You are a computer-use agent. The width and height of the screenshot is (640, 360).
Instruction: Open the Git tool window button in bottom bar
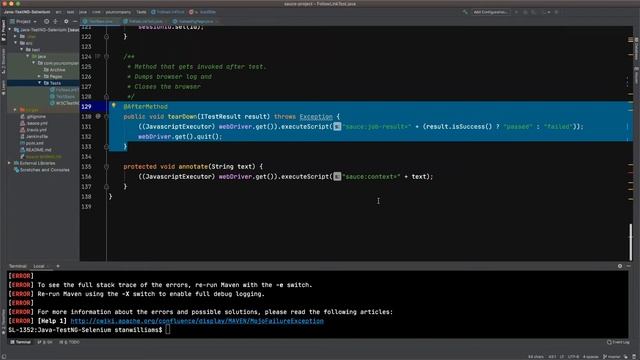pyautogui.click(x=45, y=342)
